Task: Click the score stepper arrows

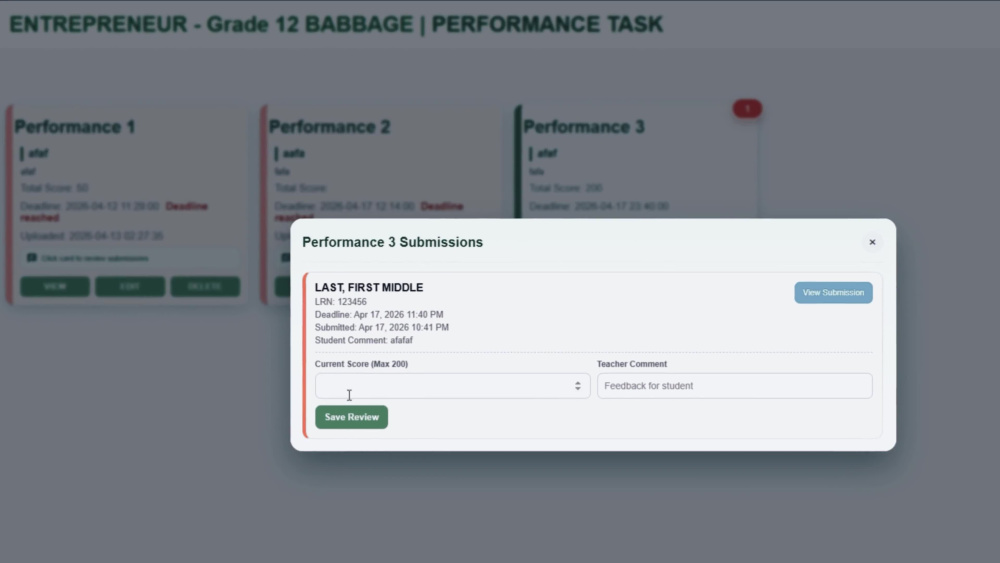Action: tap(577, 386)
